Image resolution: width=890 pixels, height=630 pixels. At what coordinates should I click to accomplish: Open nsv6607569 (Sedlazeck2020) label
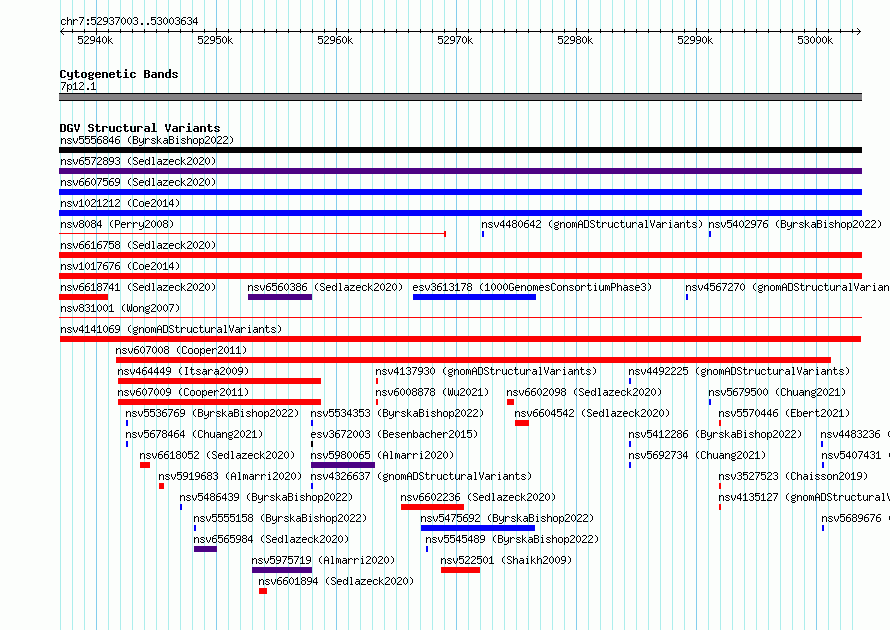click(138, 182)
